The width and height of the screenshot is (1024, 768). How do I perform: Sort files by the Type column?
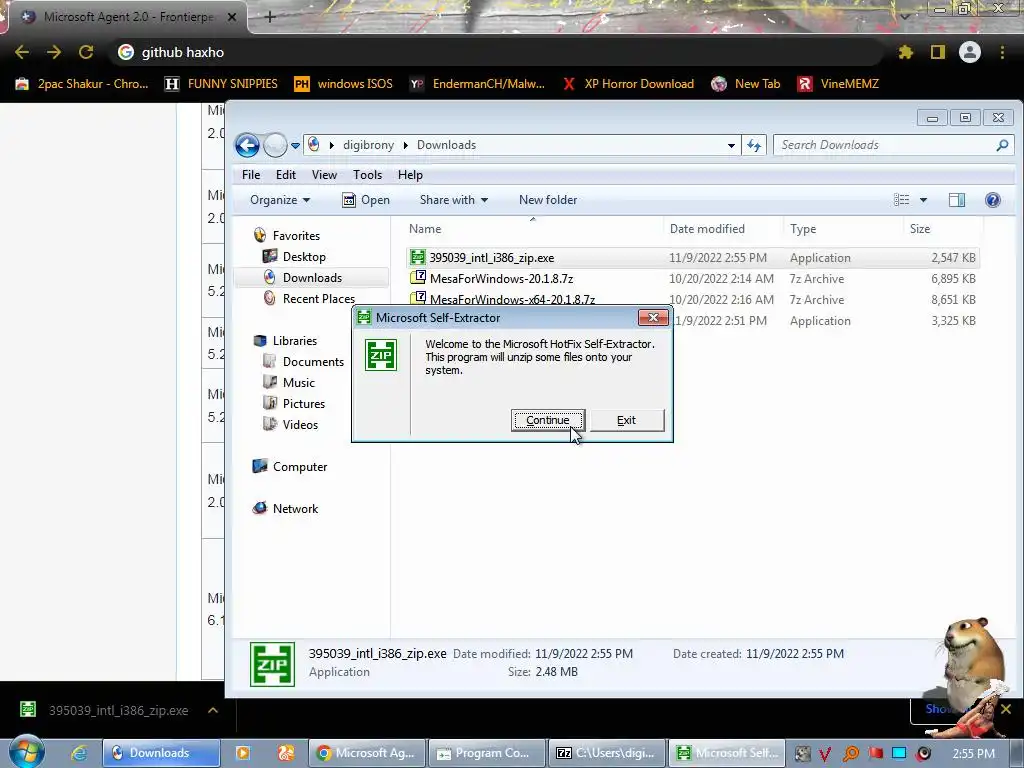click(x=843, y=229)
